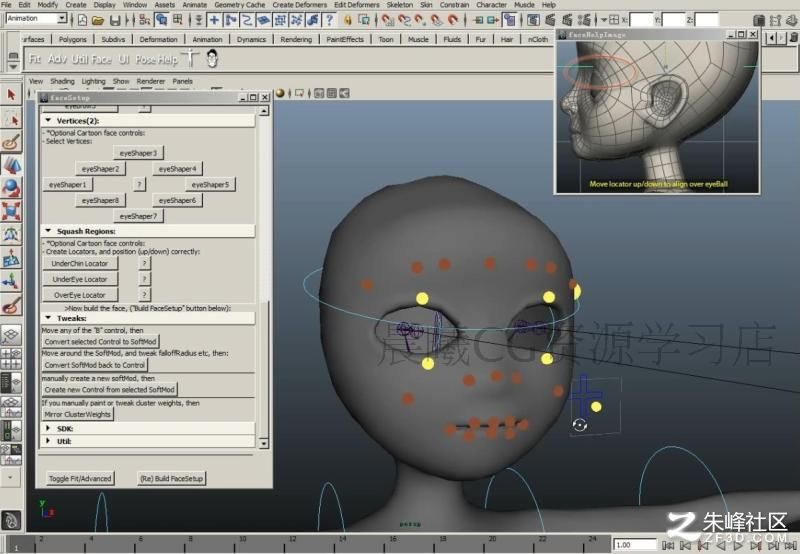Screen dimensions: 800x554
Task: Open the Create Deformers menu
Action: click(x=299, y=5)
